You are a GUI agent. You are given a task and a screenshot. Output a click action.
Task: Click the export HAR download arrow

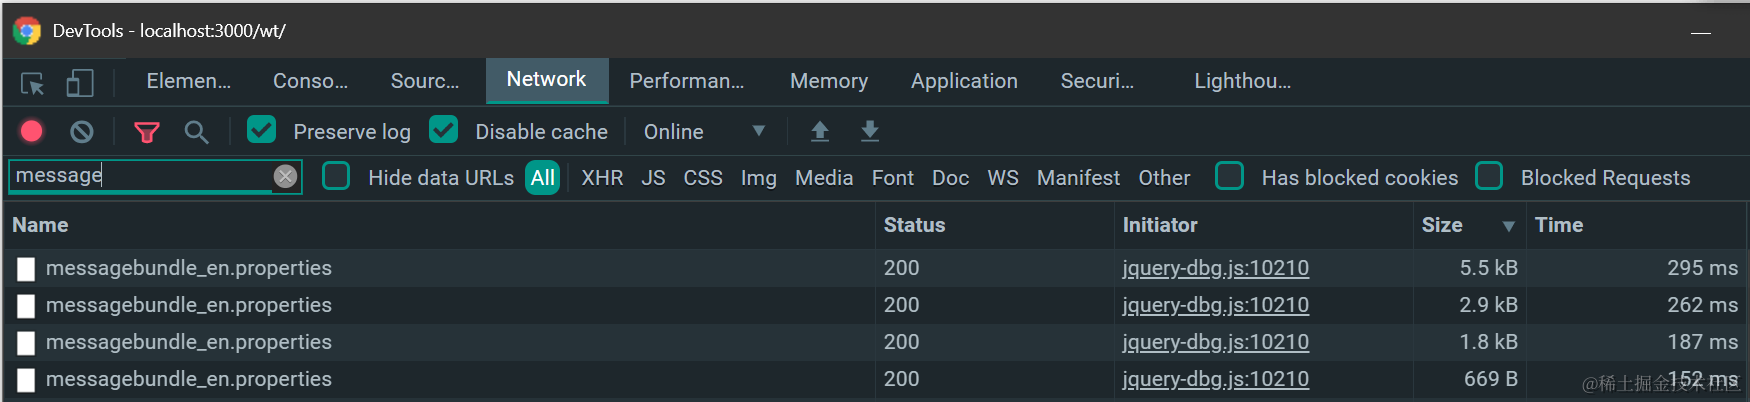[x=870, y=131]
